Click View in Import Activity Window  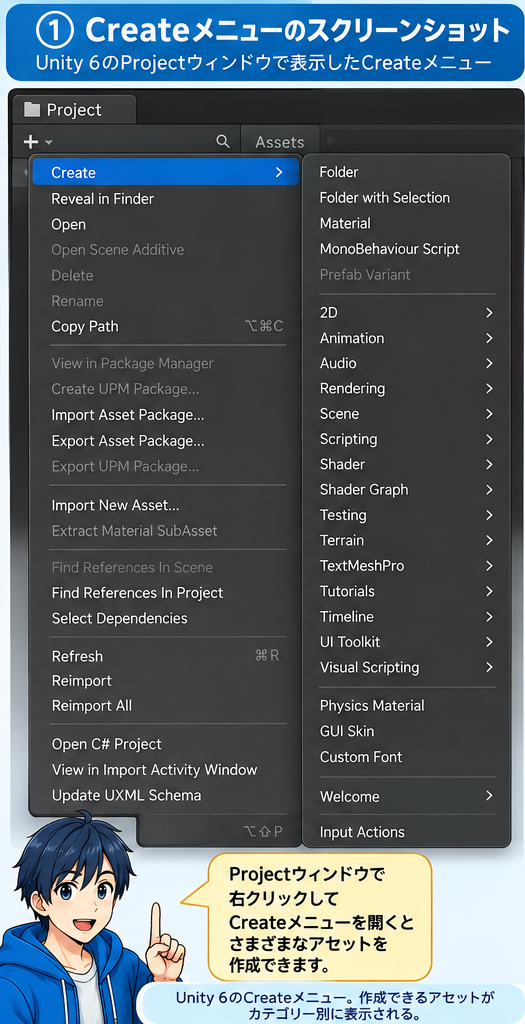pyautogui.click(x=167, y=770)
